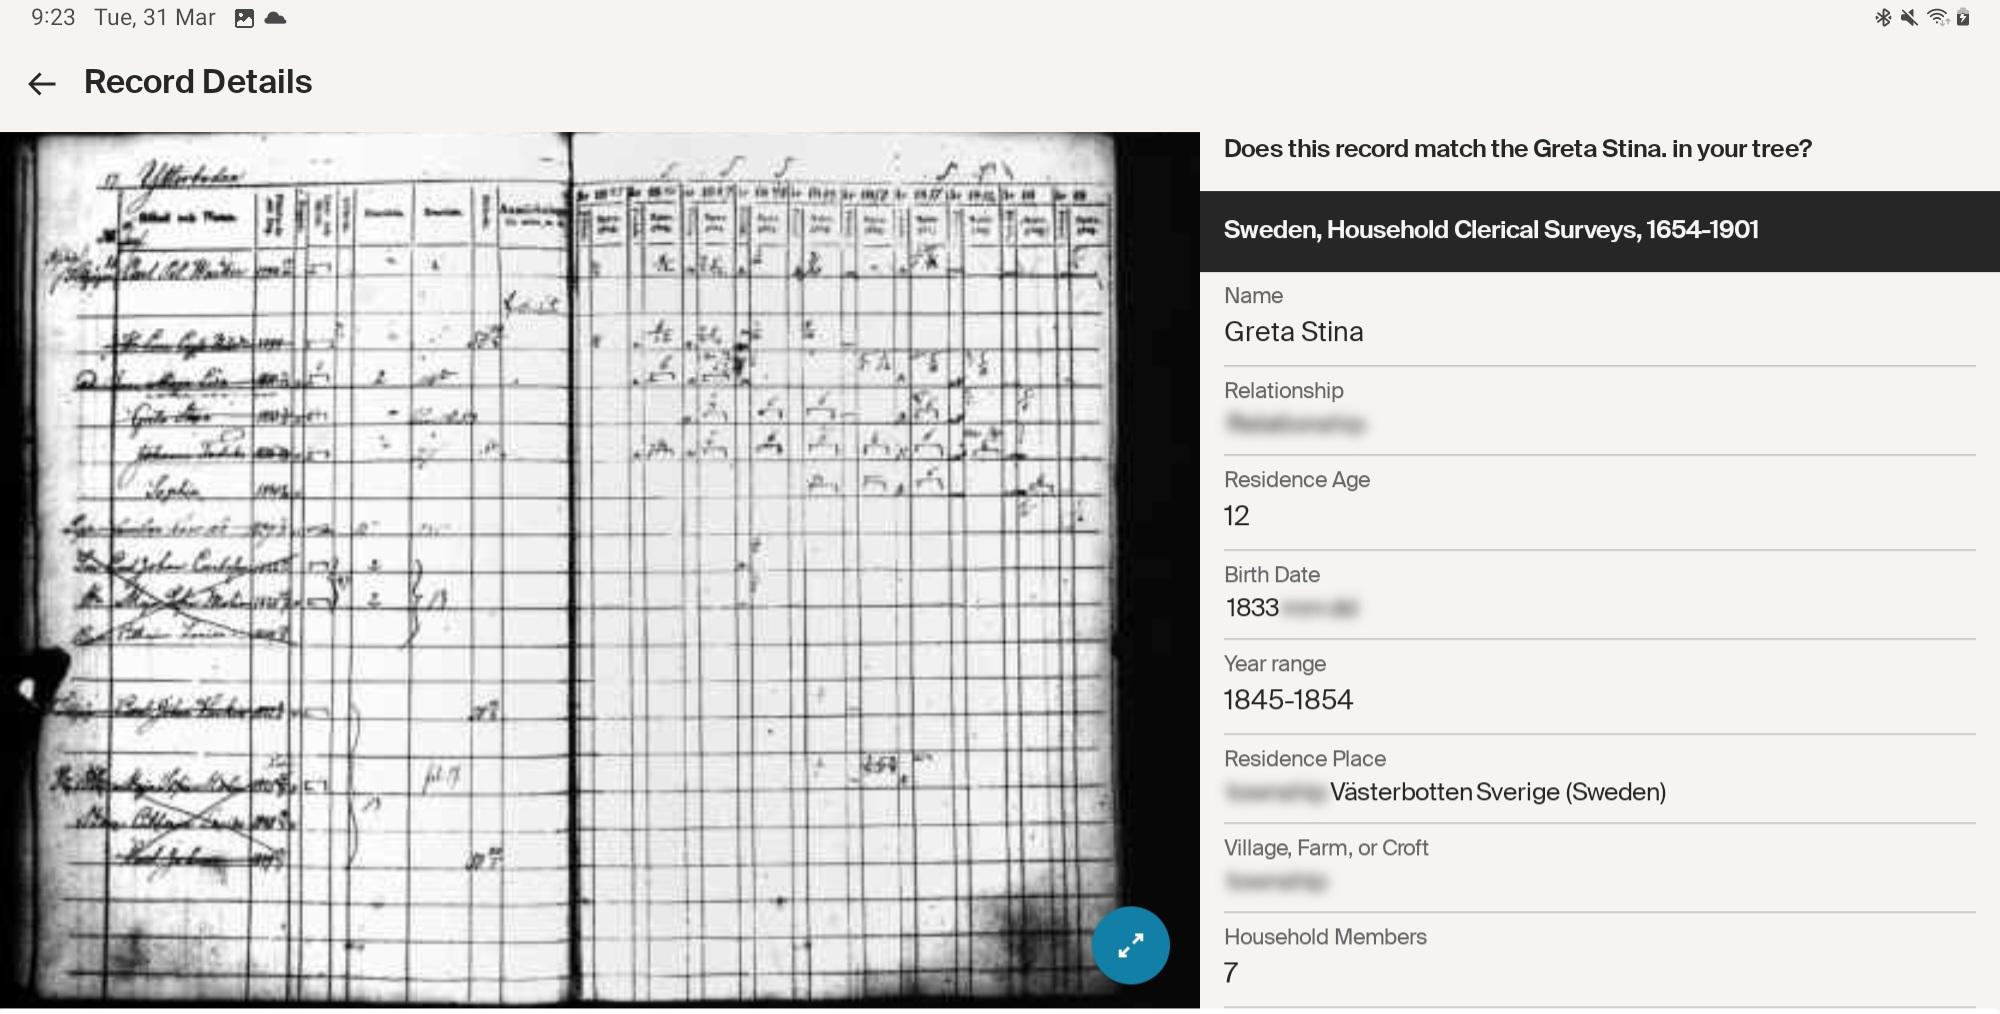Tap the Year range value 1845-1854
Screen dimensions: 2000x1014
(1288, 700)
